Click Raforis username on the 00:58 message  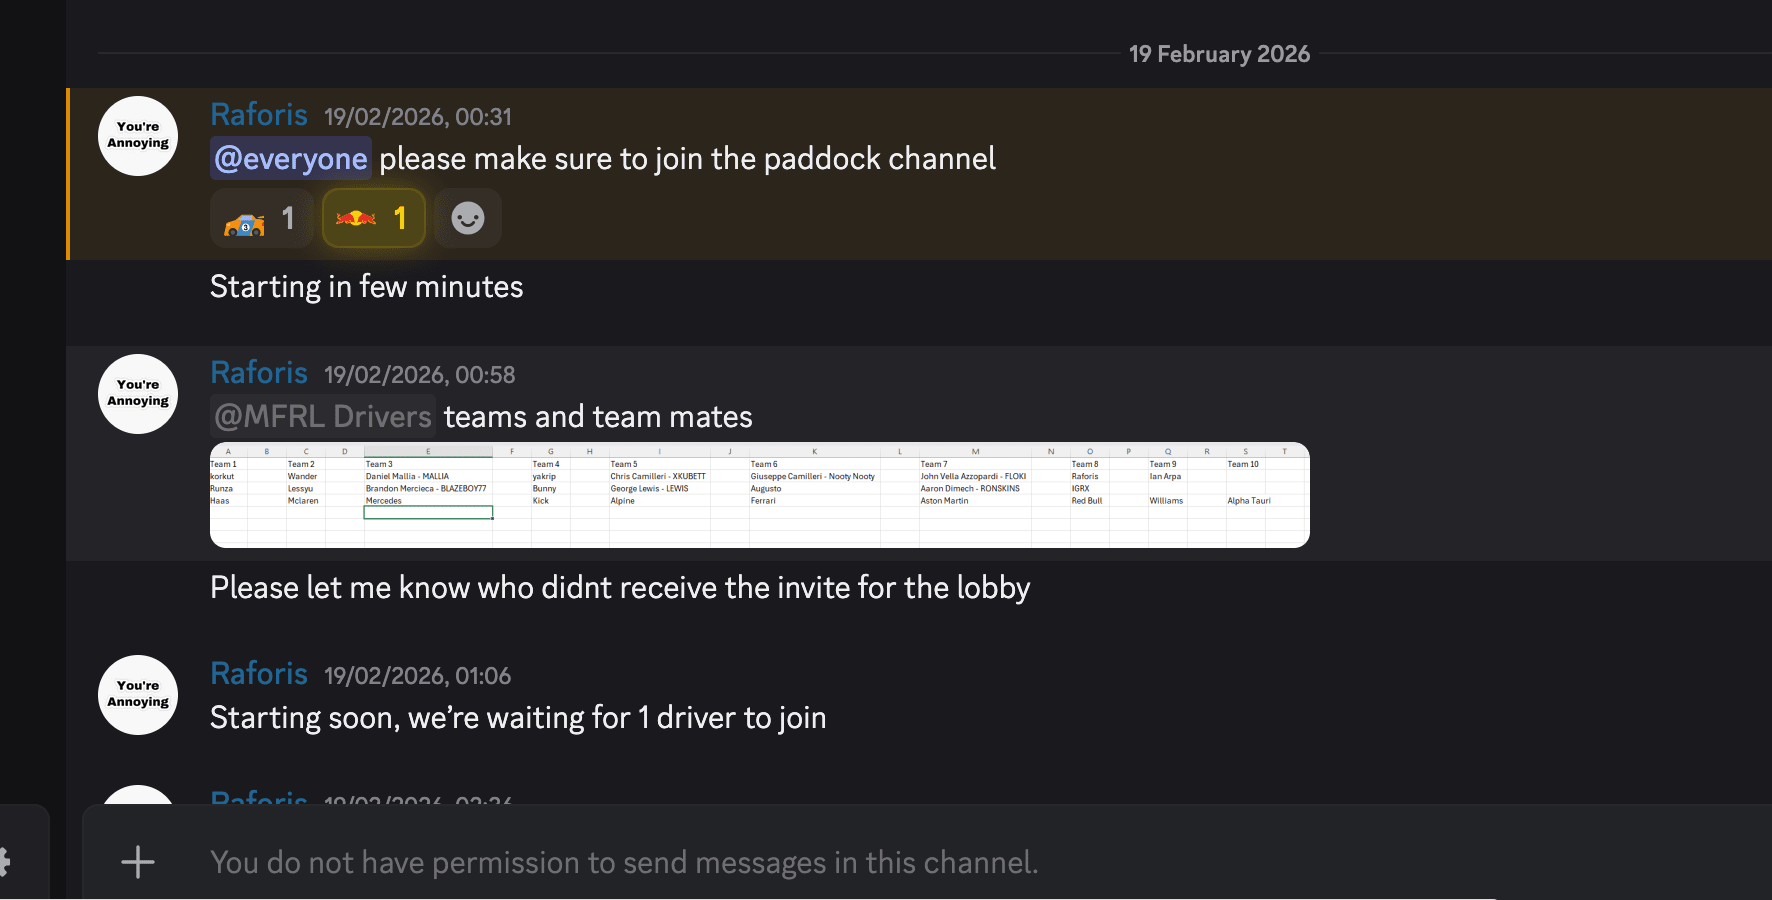pyautogui.click(x=259, y=373)
